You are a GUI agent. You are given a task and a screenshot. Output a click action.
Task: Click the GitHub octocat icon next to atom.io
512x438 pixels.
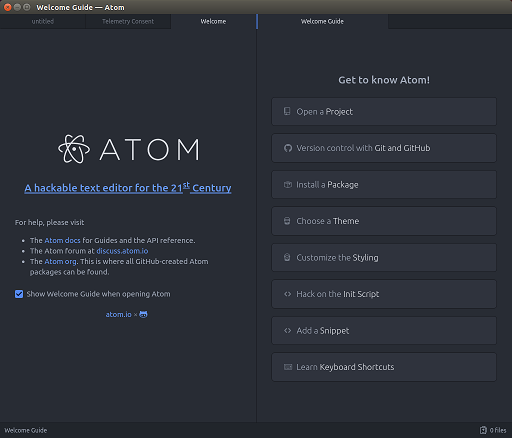point(143,314)
